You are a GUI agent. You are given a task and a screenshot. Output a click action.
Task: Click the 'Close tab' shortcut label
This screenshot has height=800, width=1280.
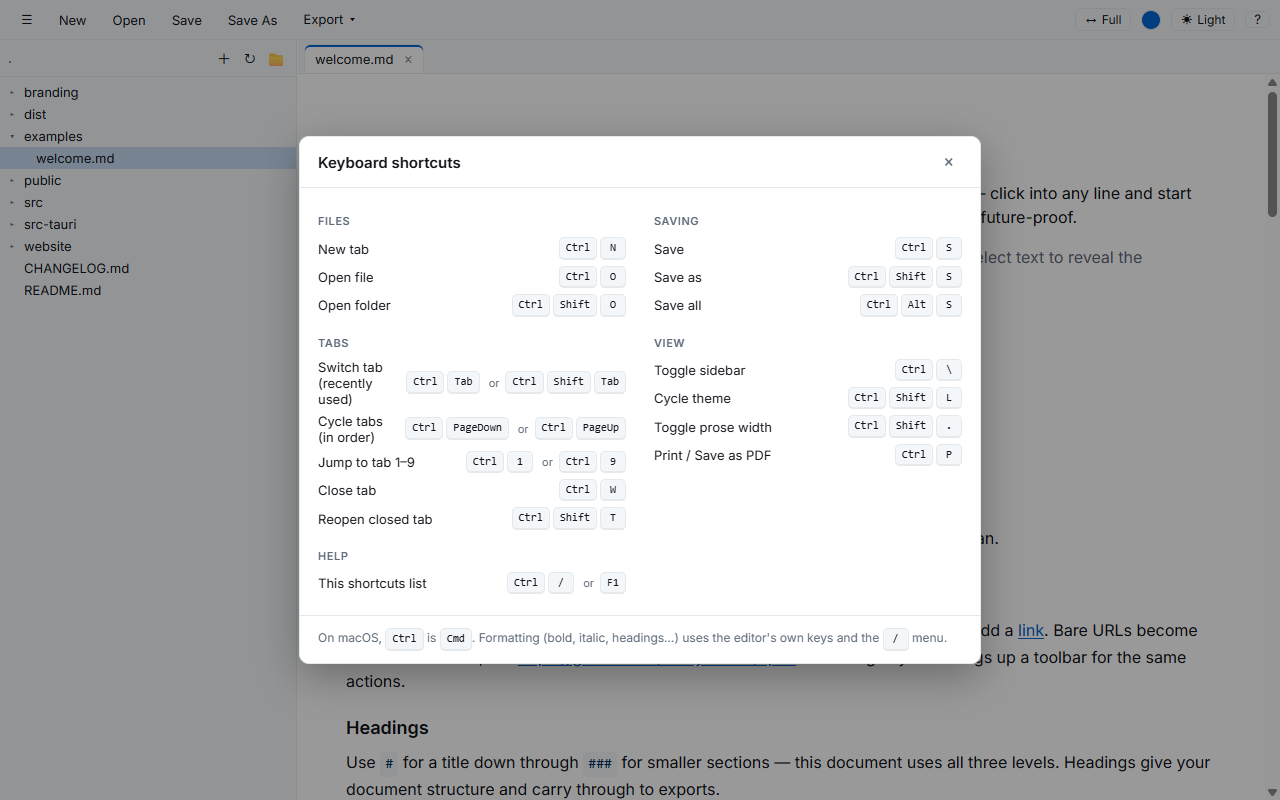coord(347,490)
